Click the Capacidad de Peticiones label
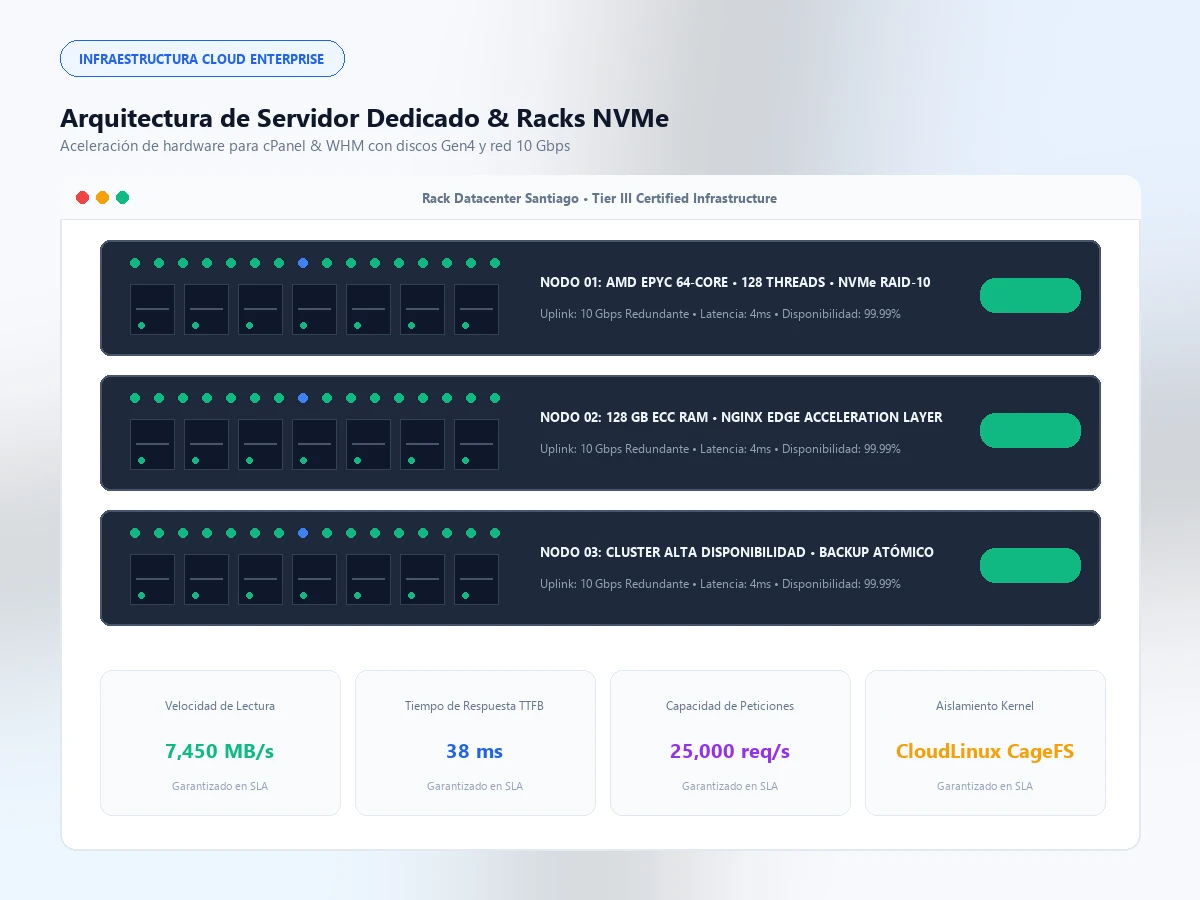Screen dimensions: 1200x900 [730, 706]
